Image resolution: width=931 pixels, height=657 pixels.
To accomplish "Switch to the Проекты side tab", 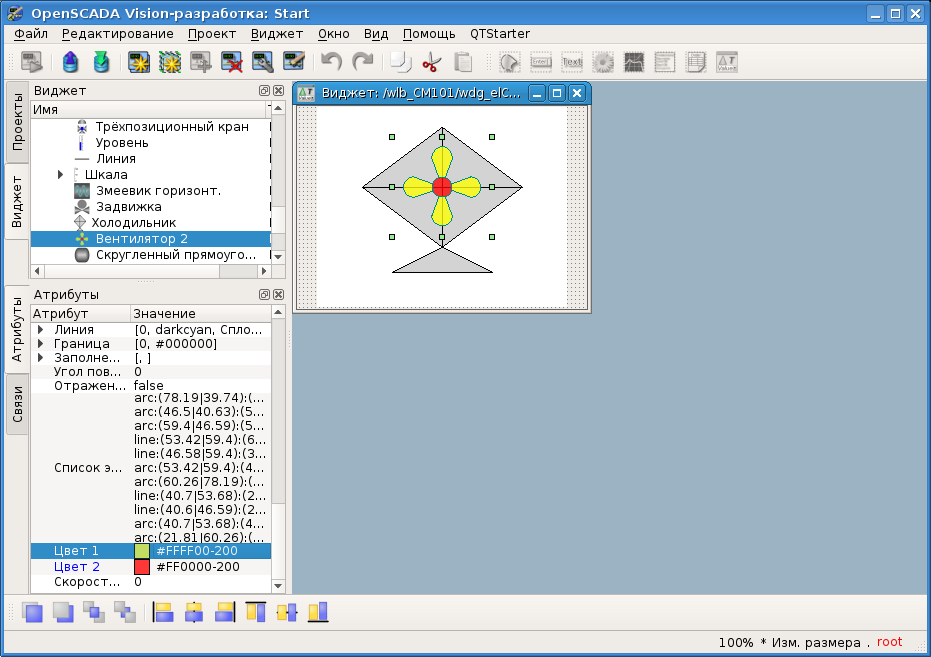I will [x=17, y=121].
